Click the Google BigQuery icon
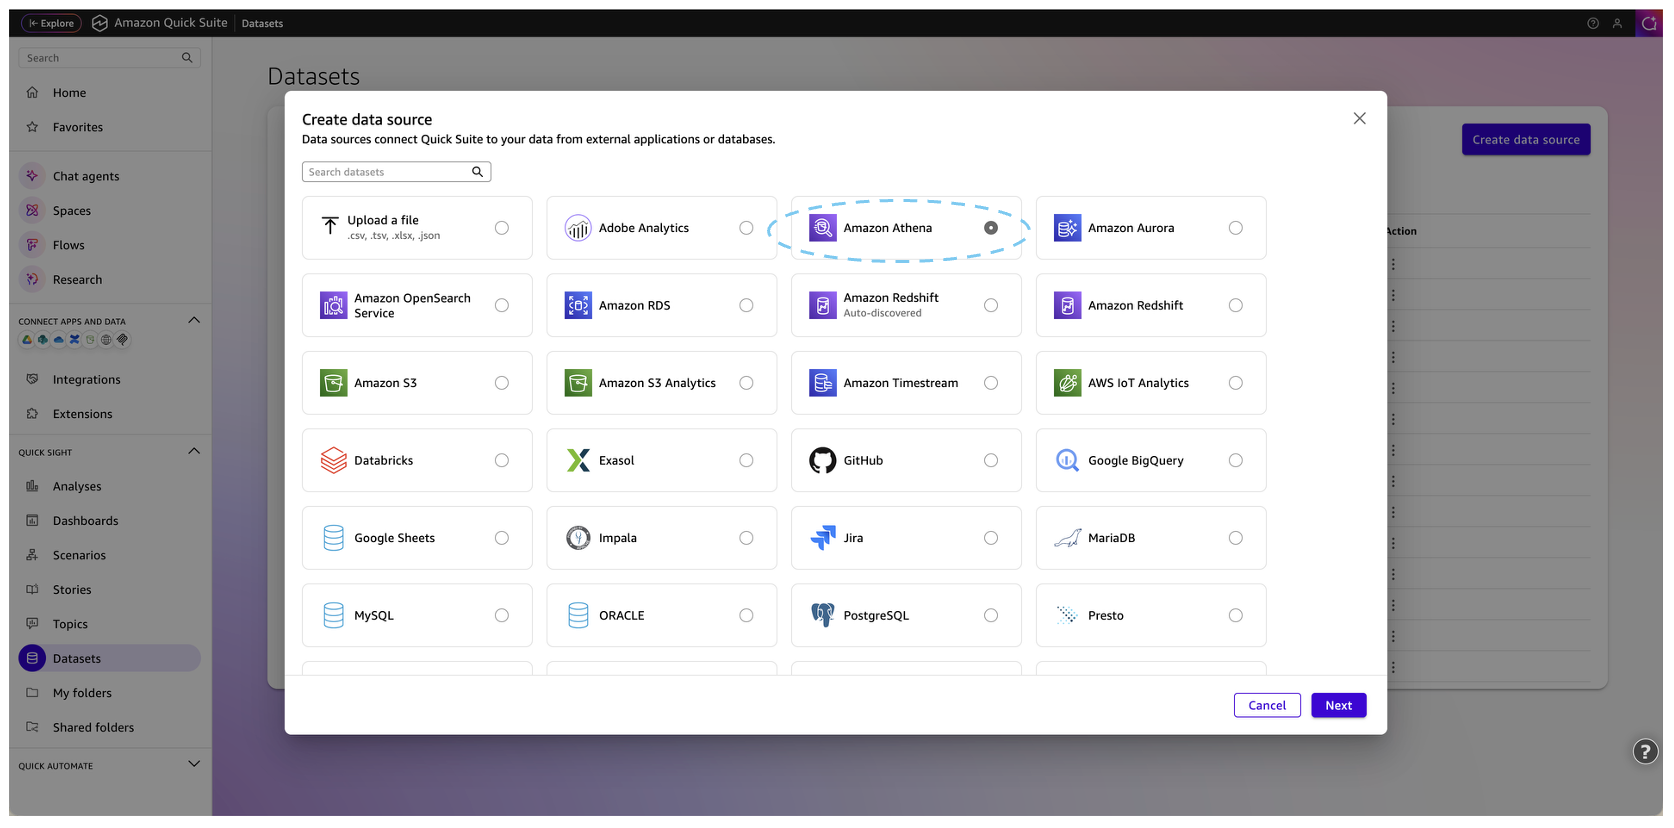1674x828 pixels. coord(1067,460)
